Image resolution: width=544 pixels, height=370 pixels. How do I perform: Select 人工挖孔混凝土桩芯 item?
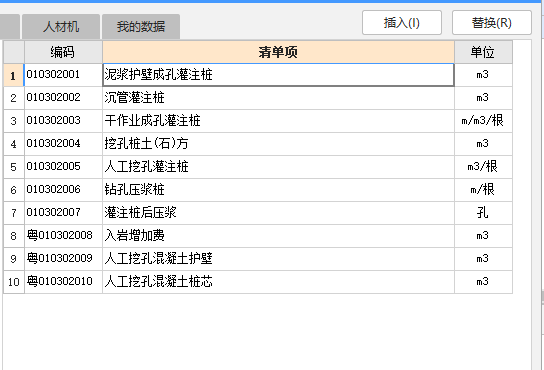278,281
